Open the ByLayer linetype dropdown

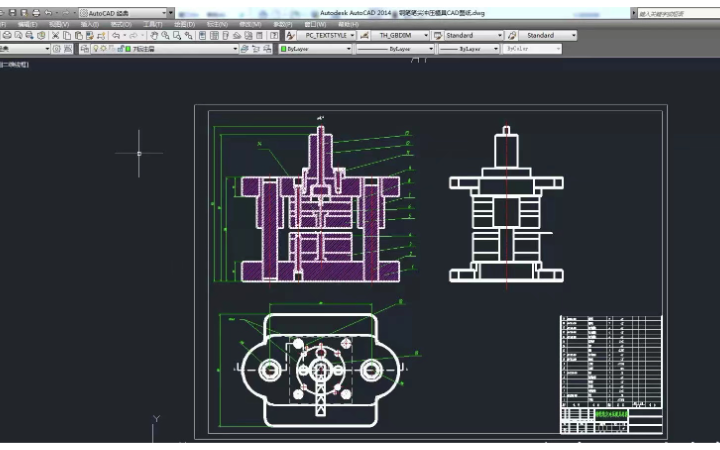click(395, 49)
